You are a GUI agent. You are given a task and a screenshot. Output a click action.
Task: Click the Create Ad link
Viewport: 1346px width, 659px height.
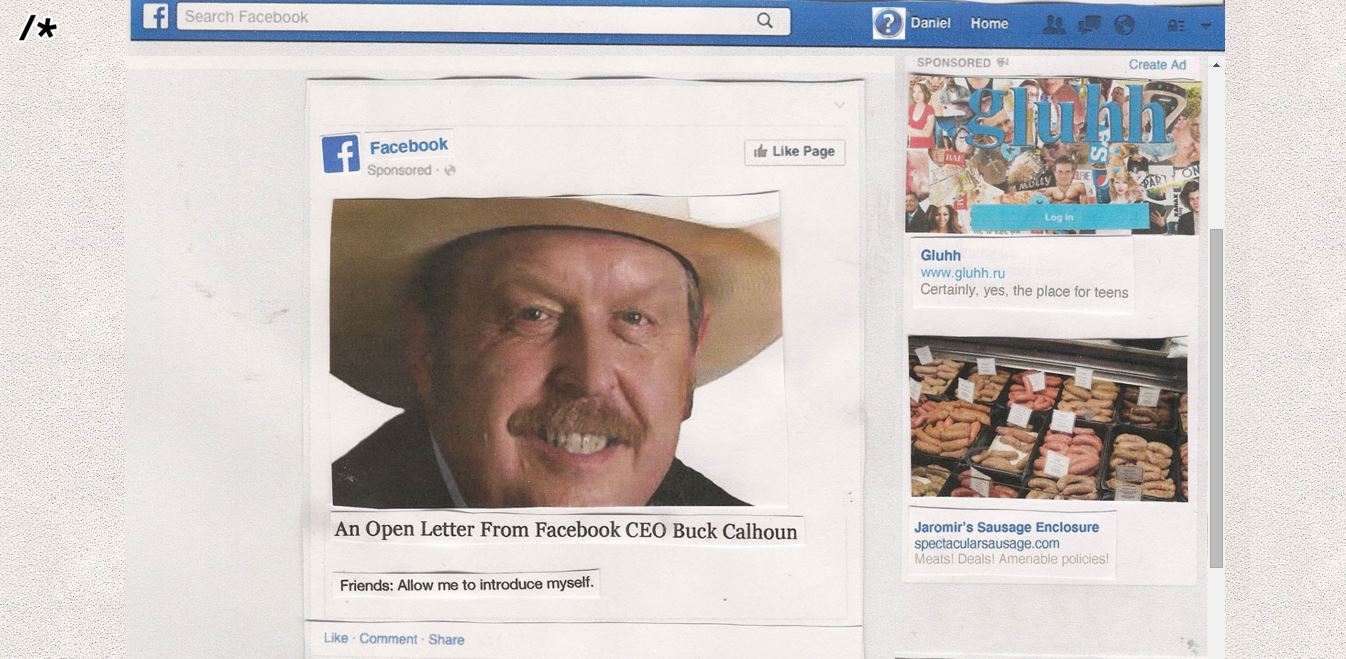(1157, 64)
